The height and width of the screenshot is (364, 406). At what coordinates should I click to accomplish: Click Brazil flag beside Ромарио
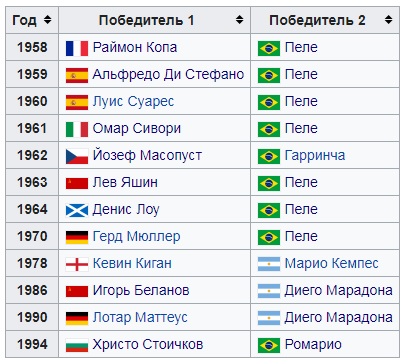pos(269,345)
